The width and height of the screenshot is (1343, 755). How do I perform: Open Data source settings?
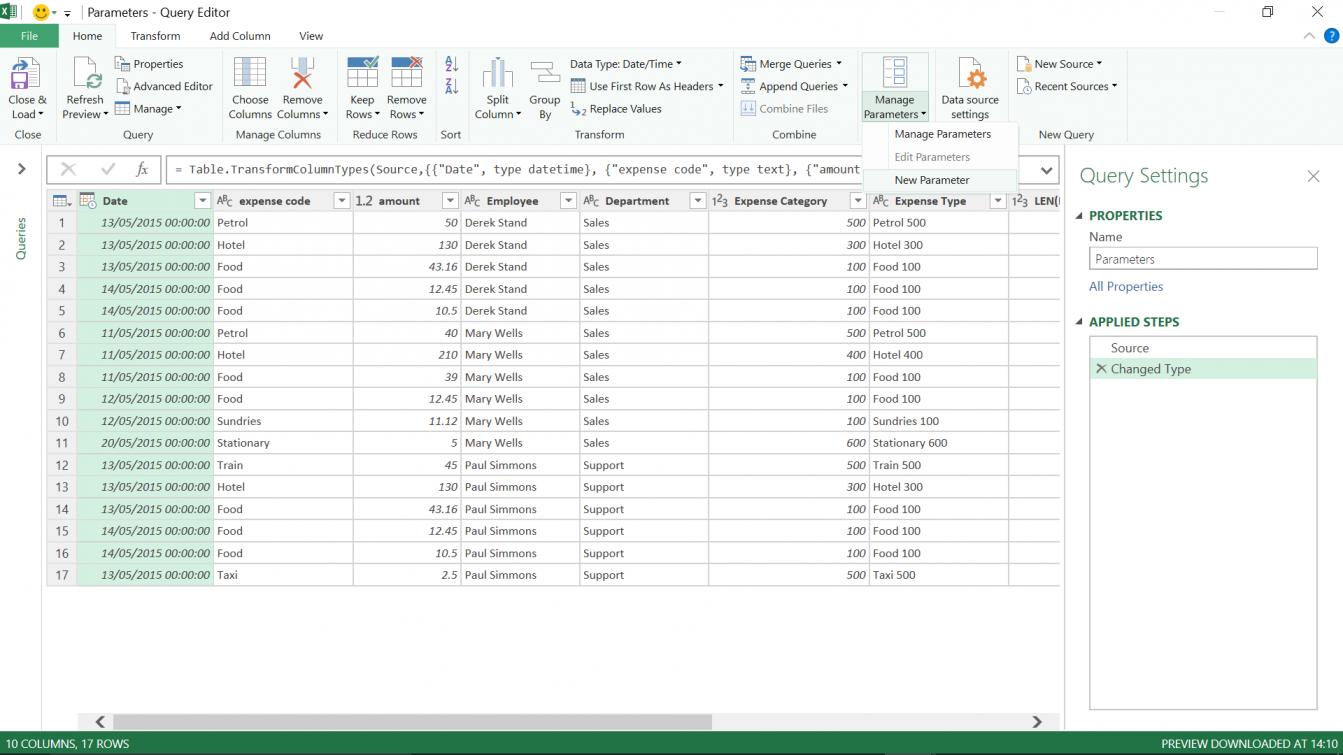tap(970, 88)
